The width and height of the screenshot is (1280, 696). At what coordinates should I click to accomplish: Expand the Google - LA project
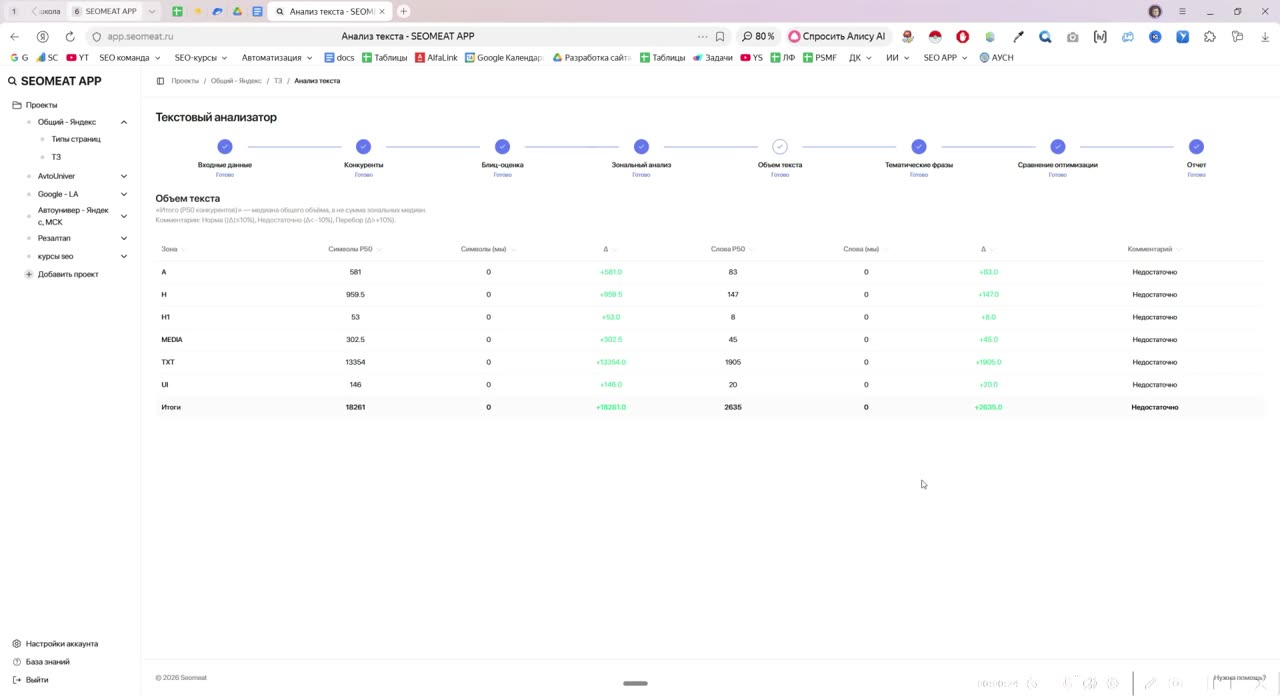coord(124,194)
